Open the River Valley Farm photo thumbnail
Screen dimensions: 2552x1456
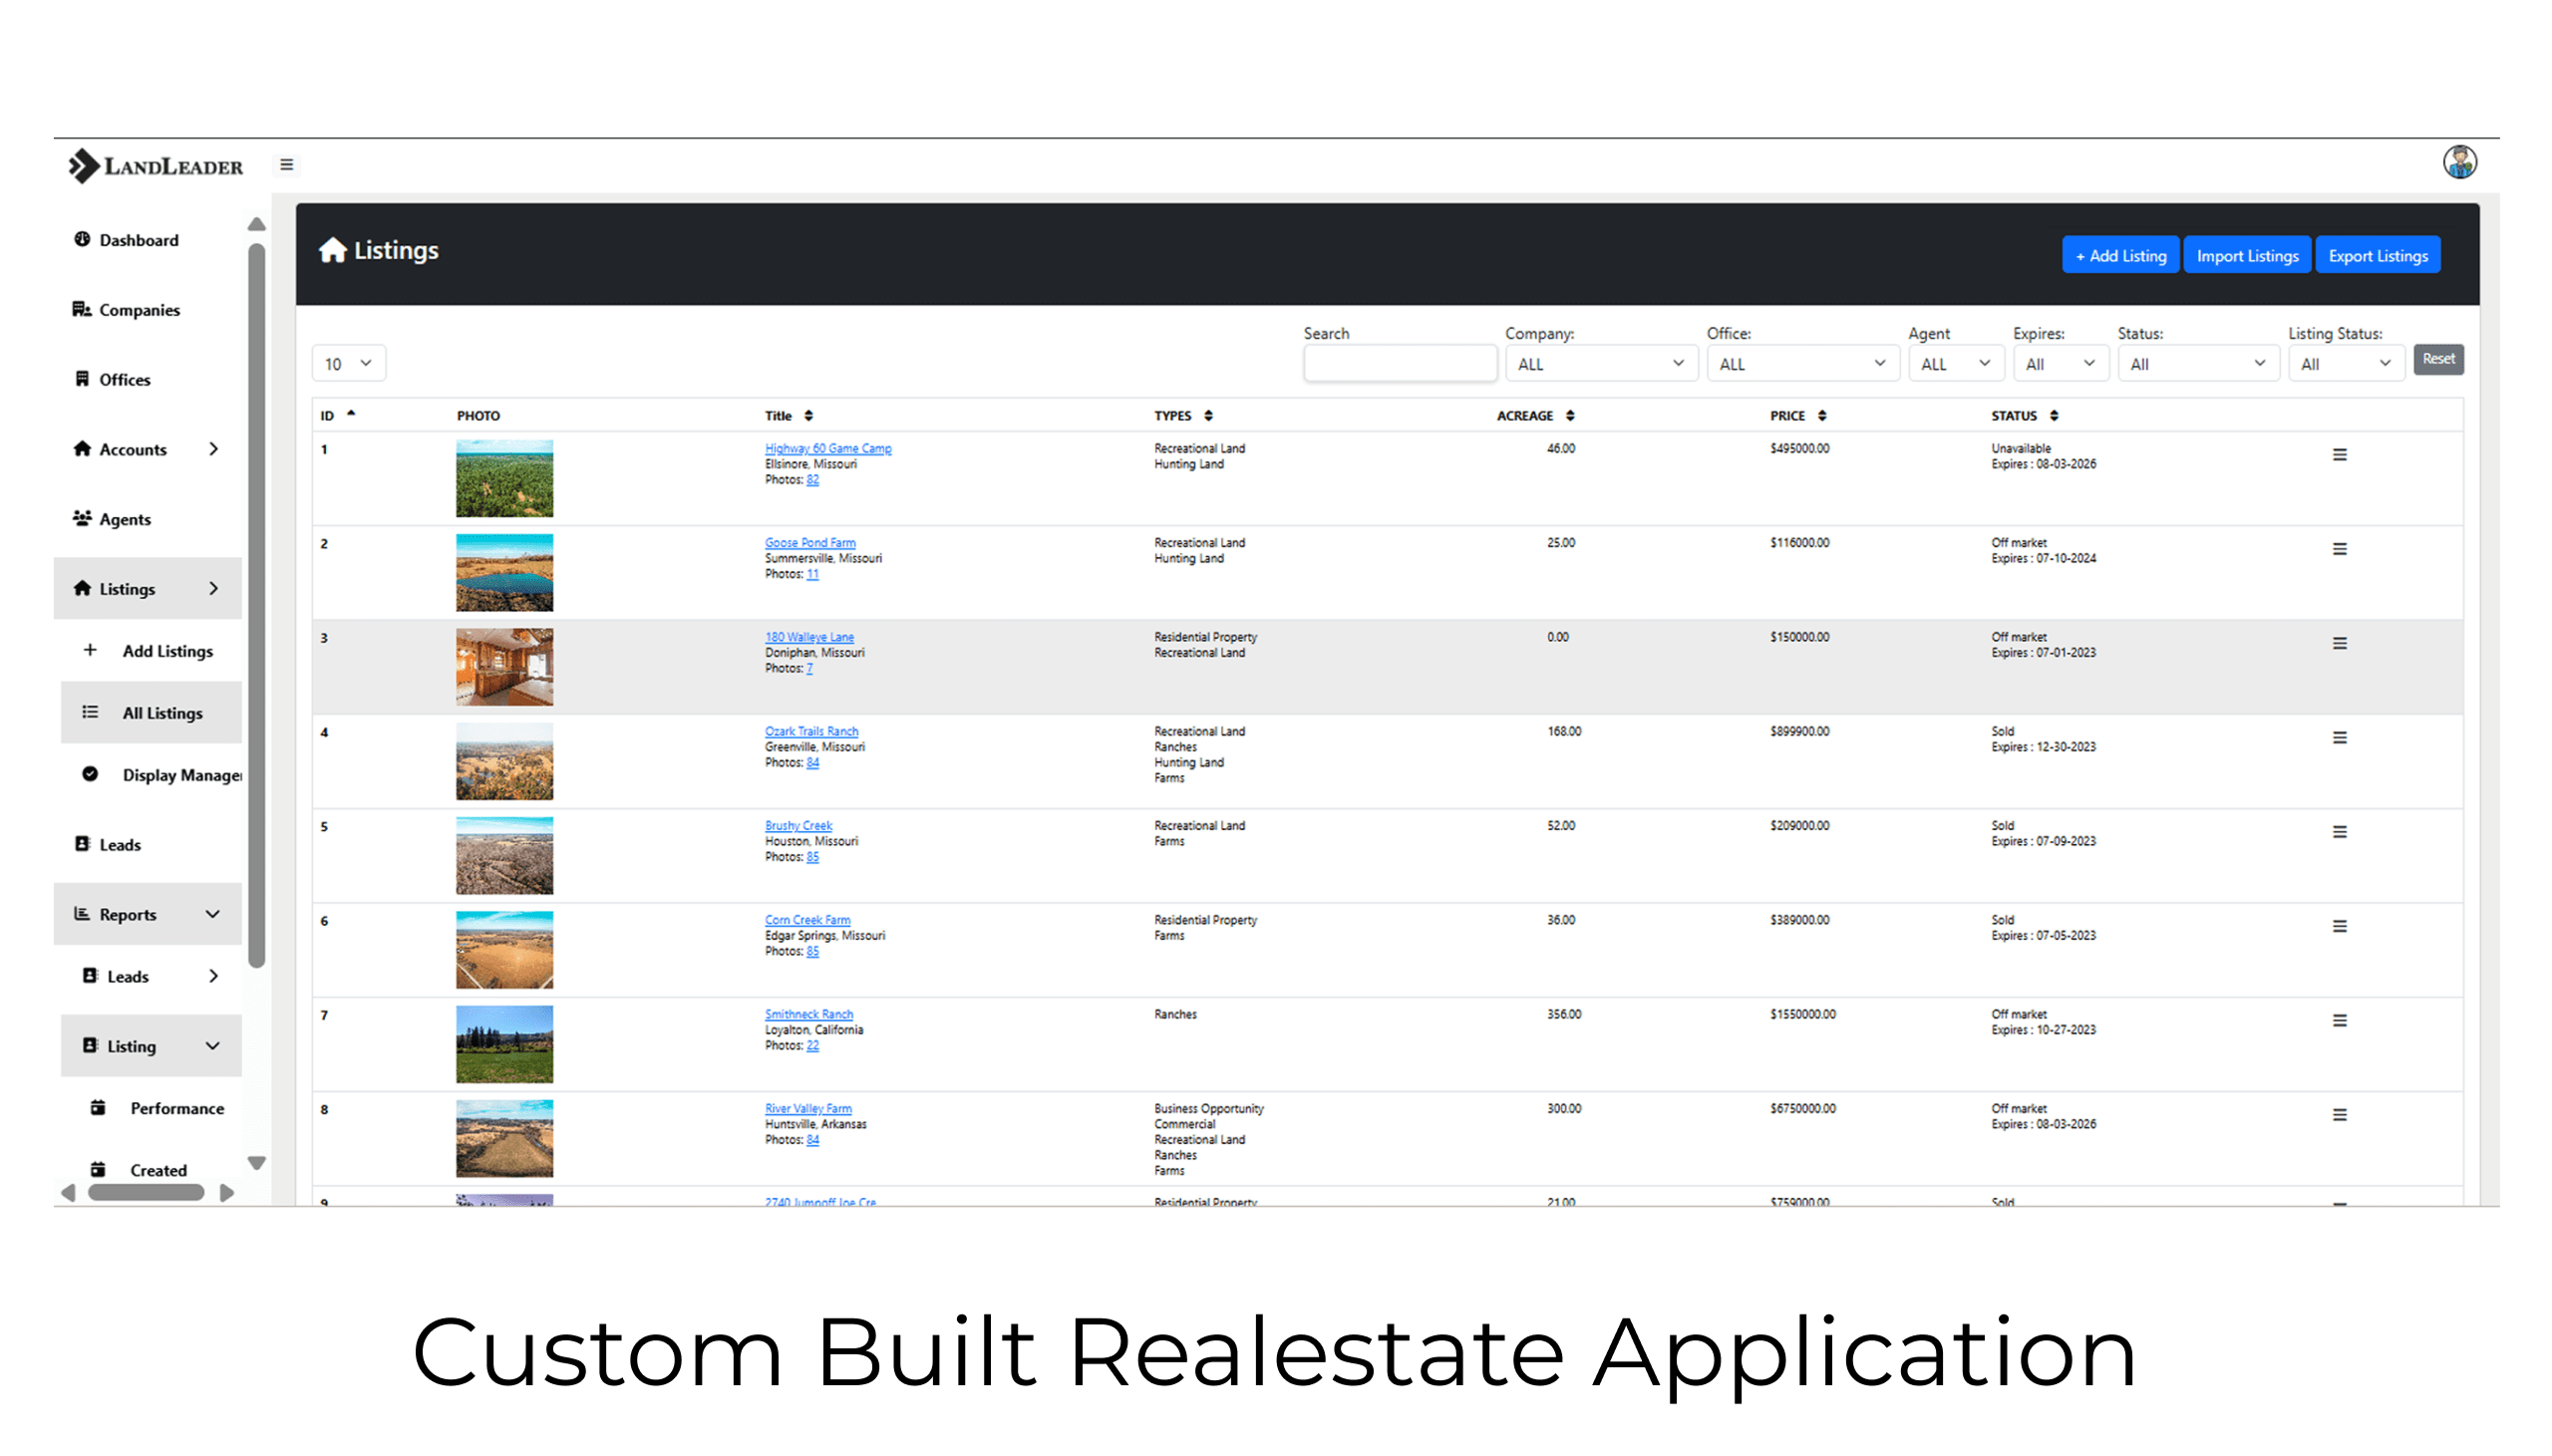pyautogui.click(x=504, y=1138)
